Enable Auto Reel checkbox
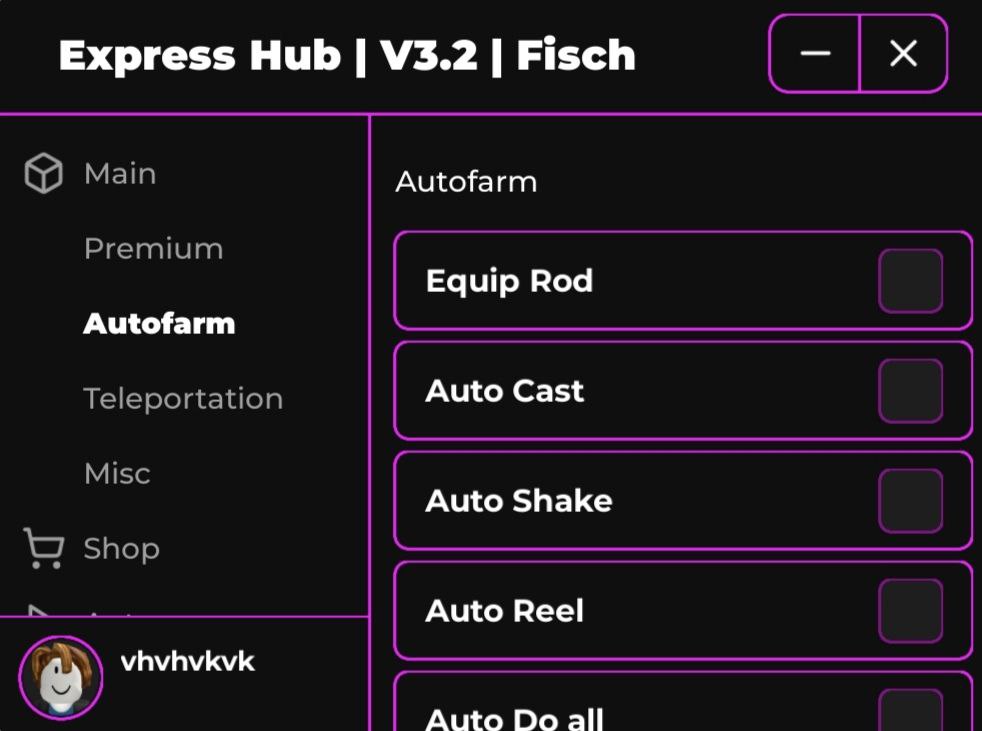The height and width of the screenshot is (731, 982). (x=910, y=611)
